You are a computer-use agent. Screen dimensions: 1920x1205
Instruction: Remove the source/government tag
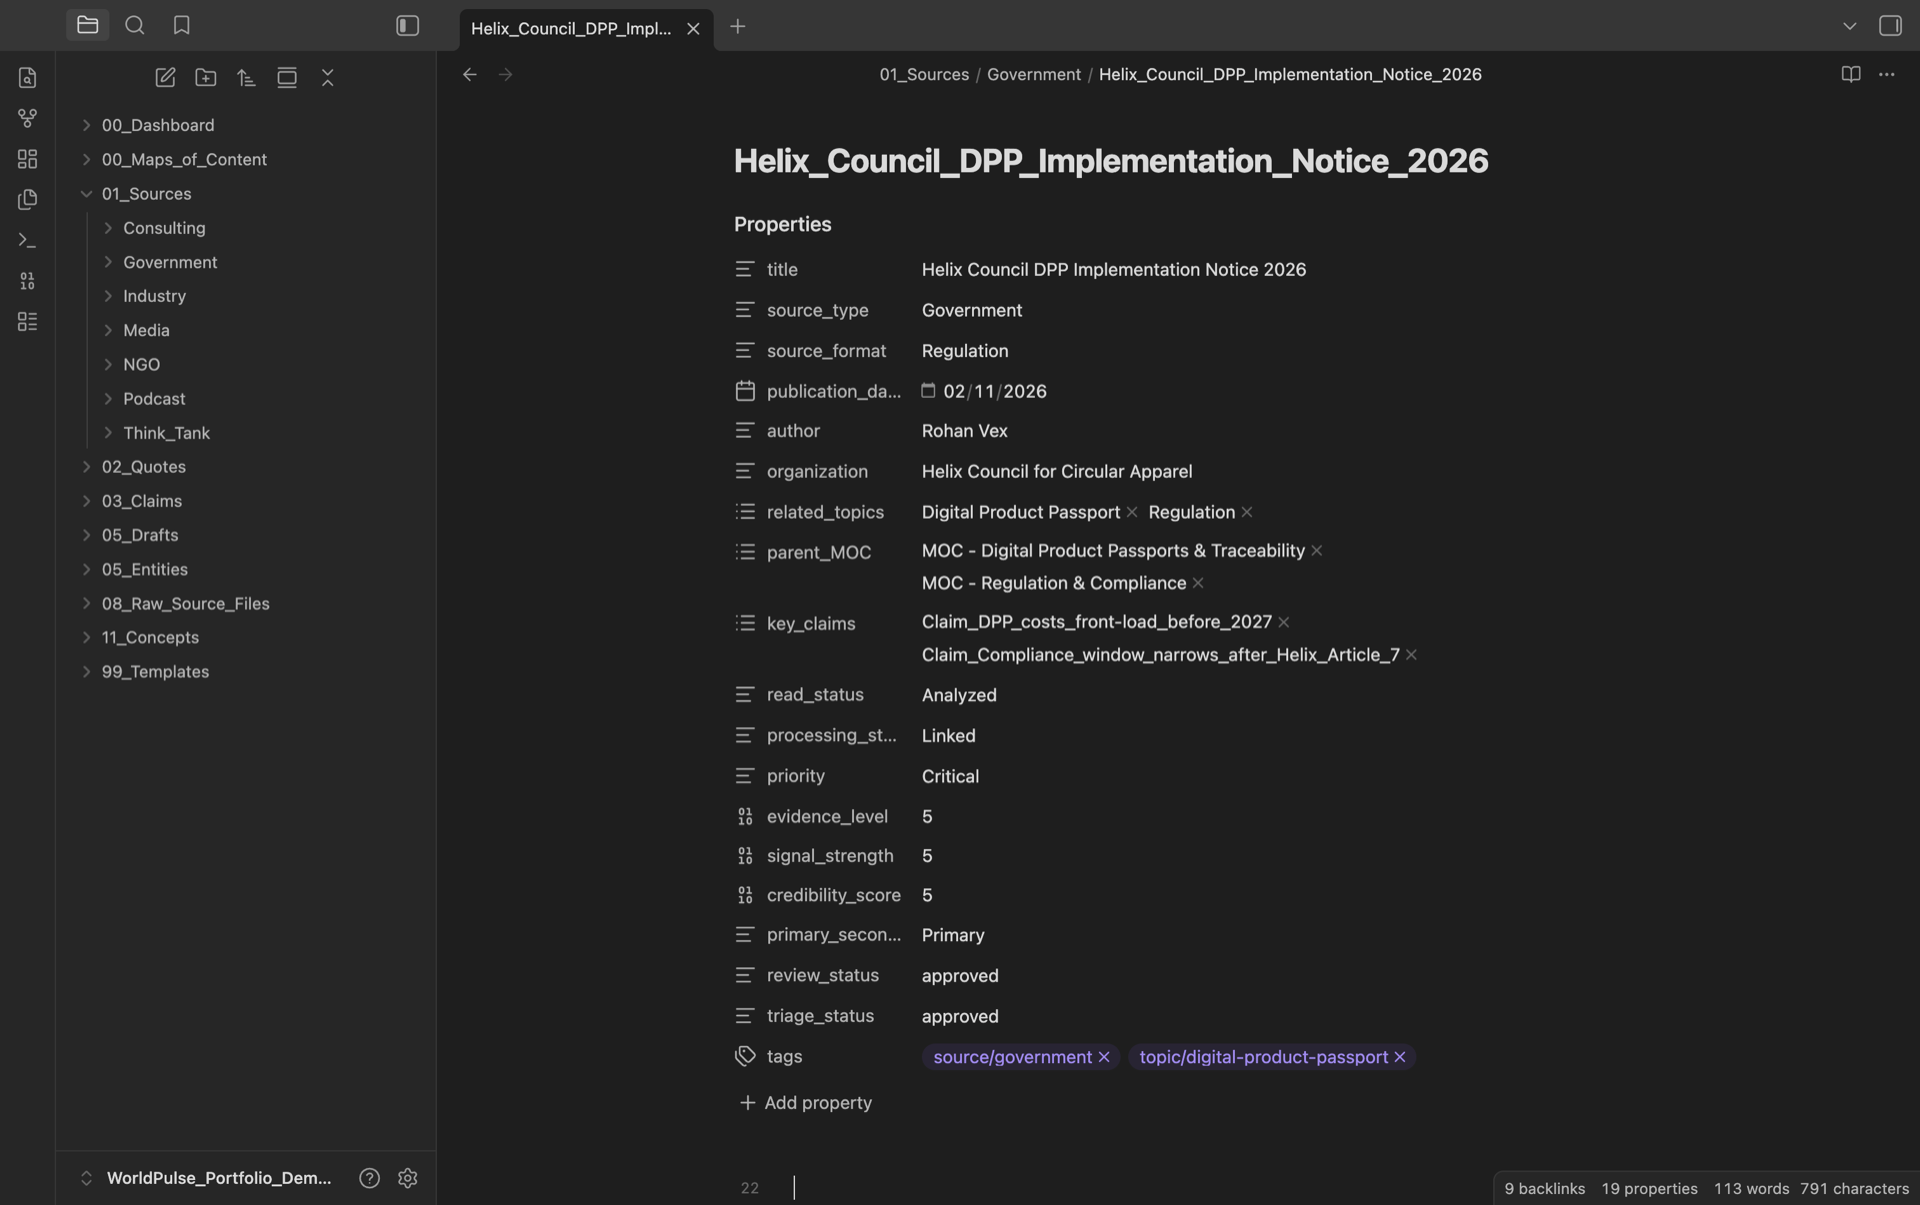point(1104,1057)
